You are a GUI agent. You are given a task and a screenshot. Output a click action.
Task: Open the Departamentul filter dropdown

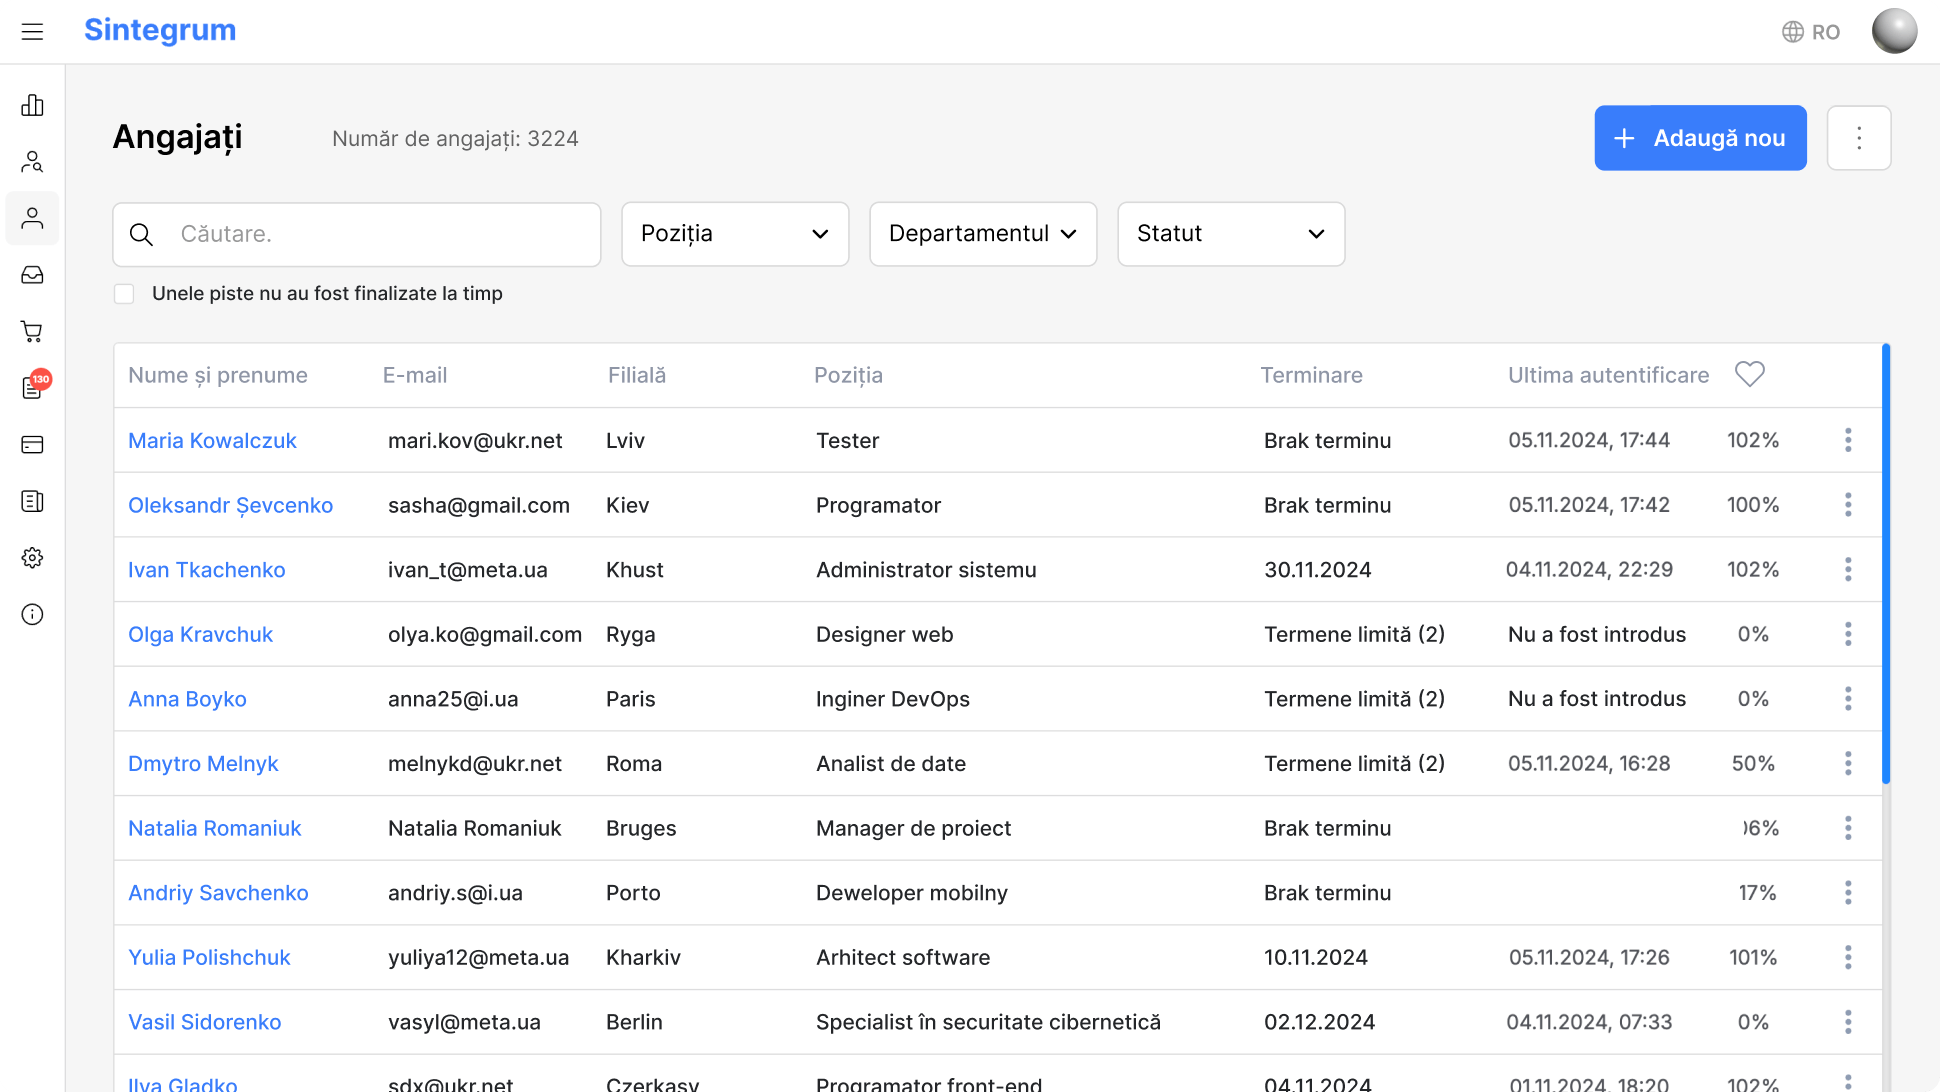point(983,234)
